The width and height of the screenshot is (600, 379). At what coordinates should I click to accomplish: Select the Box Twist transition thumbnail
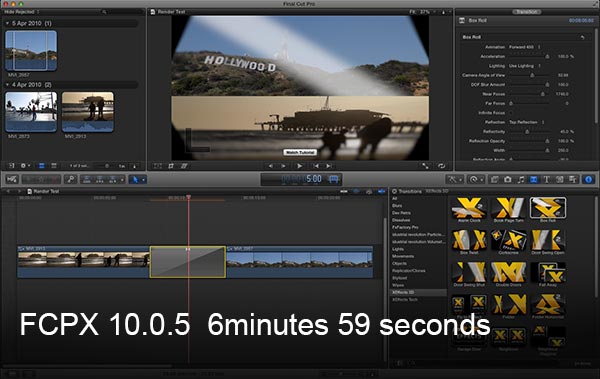tap(469, 240)
